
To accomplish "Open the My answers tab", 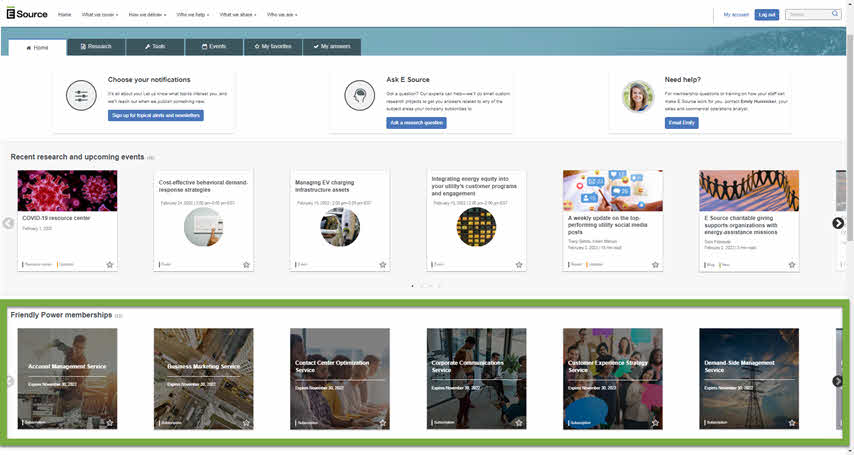I will pos(332,47).
